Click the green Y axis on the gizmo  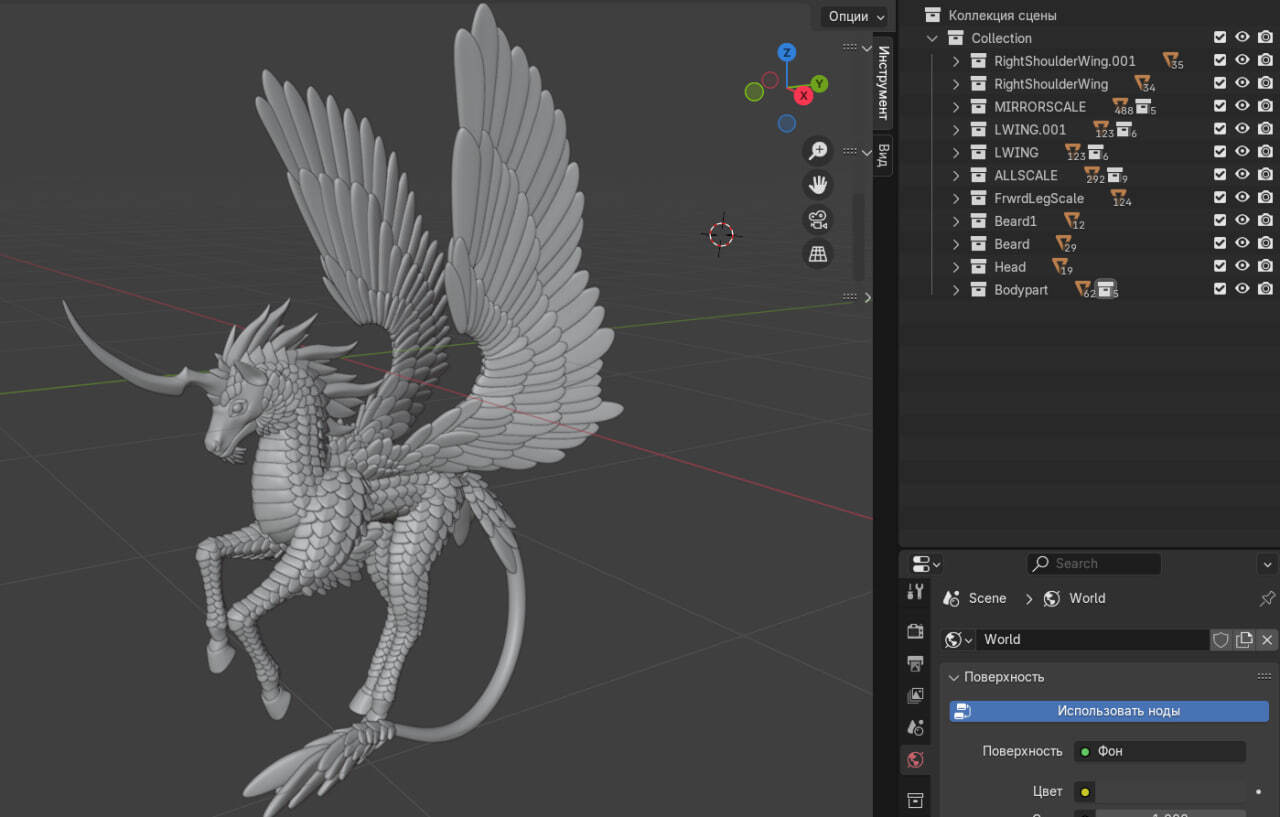819,84
